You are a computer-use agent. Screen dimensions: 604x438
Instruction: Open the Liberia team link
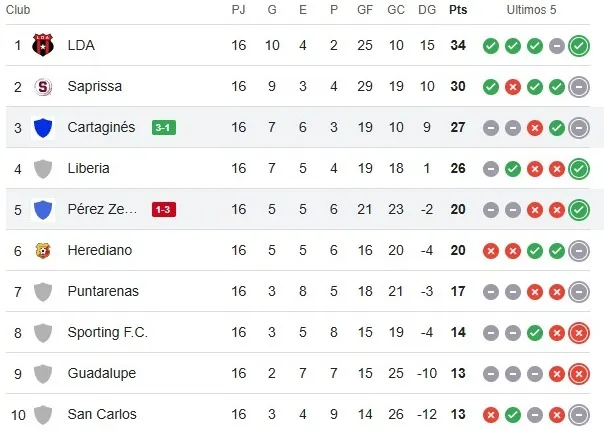click(88, 168)
